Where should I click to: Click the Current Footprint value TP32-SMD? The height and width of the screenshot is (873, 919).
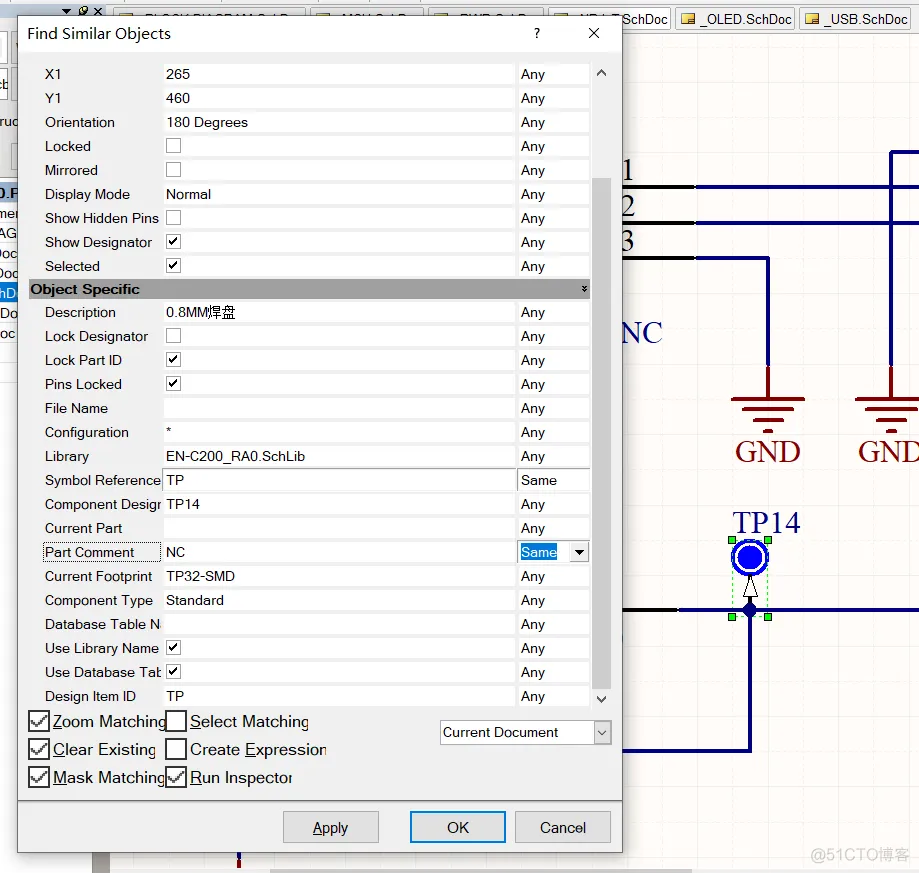pyautogui.click(x=339, y=577)
